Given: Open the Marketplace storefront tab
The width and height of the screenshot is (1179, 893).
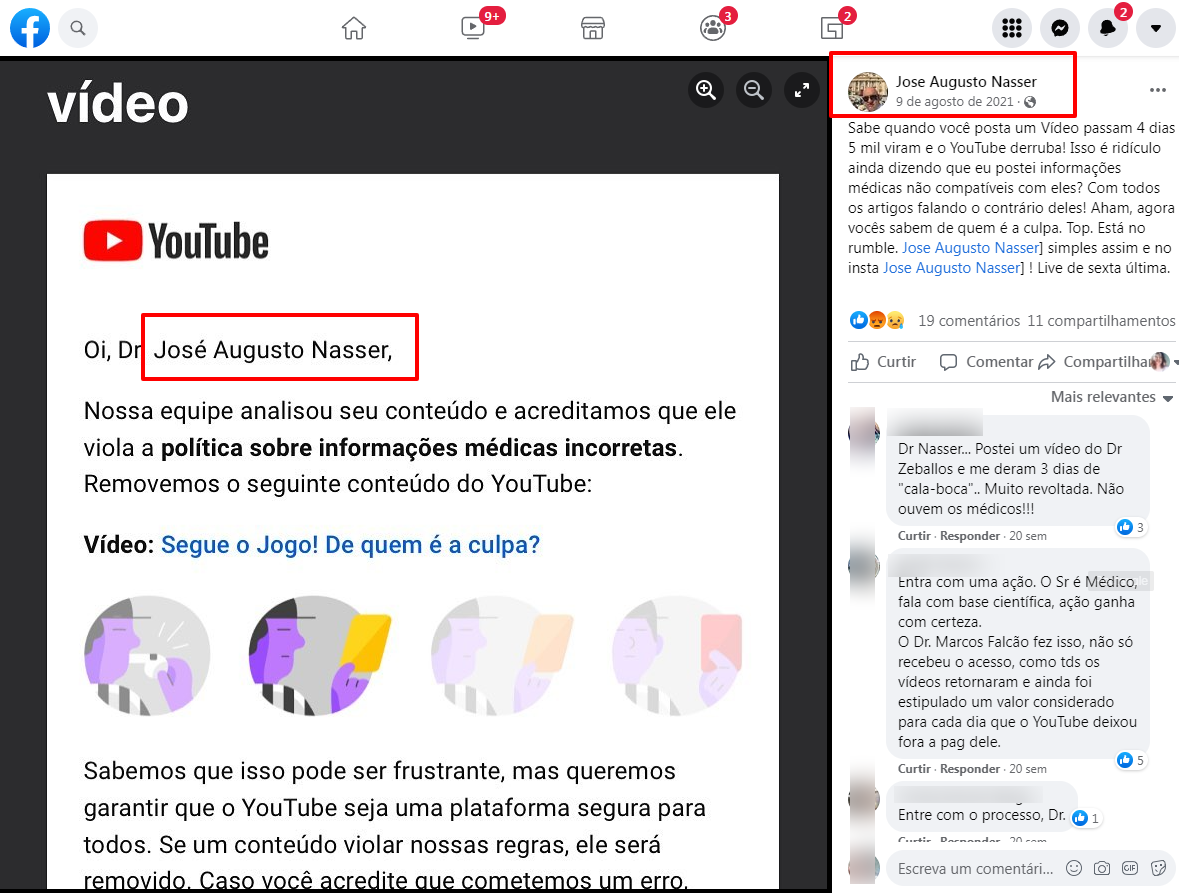Looking at the screenshot, I should pos(593,29).
